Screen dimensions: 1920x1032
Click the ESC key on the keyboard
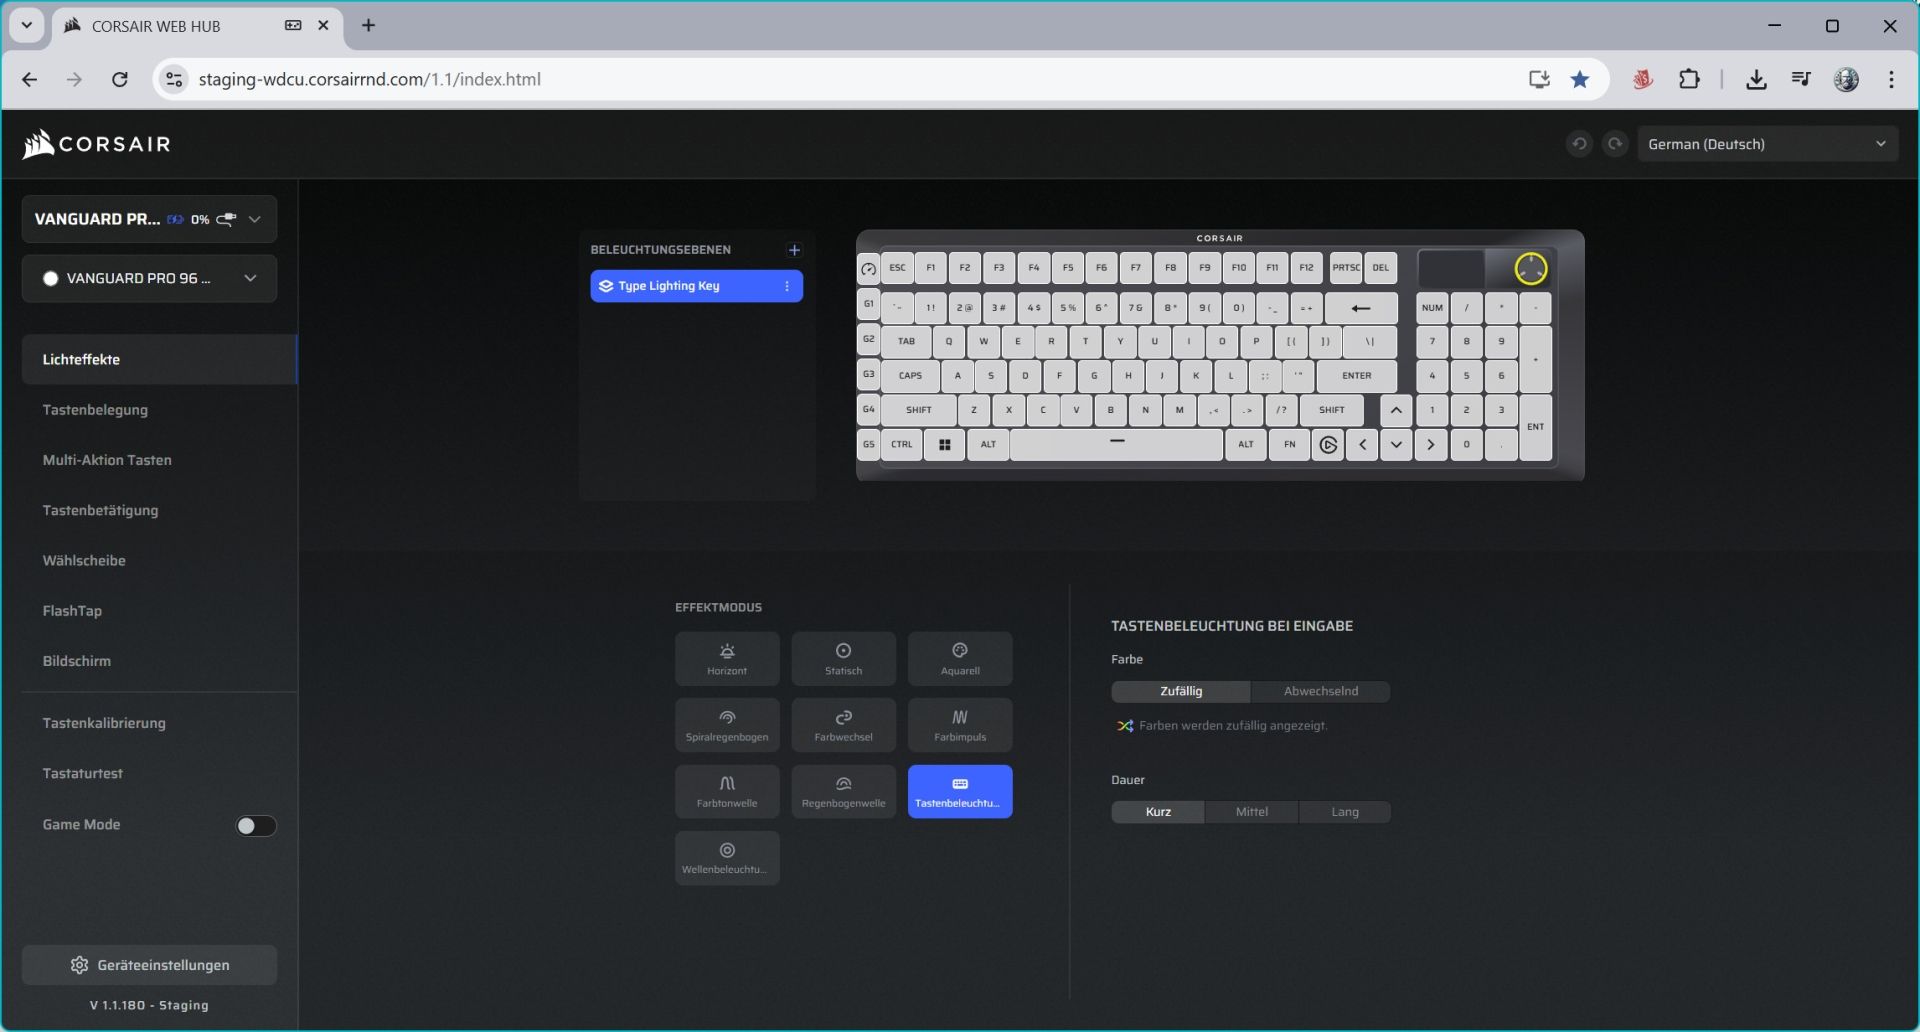897,268
